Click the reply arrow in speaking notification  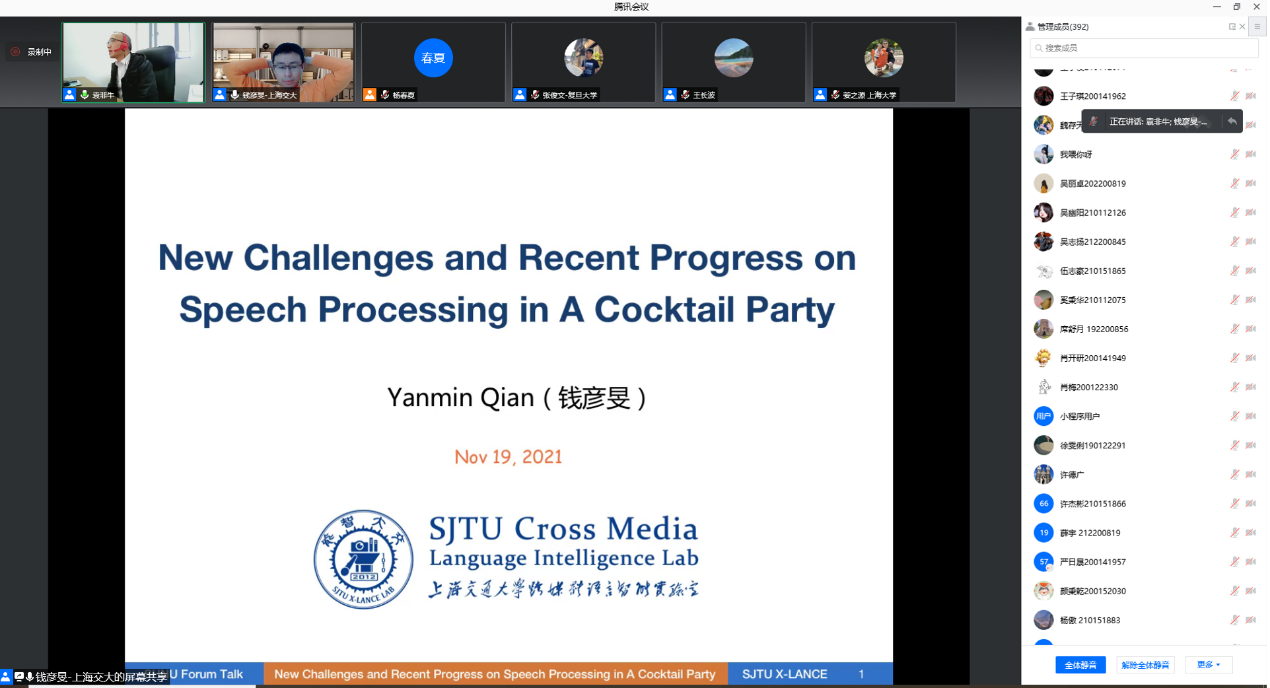point(1232,121)
